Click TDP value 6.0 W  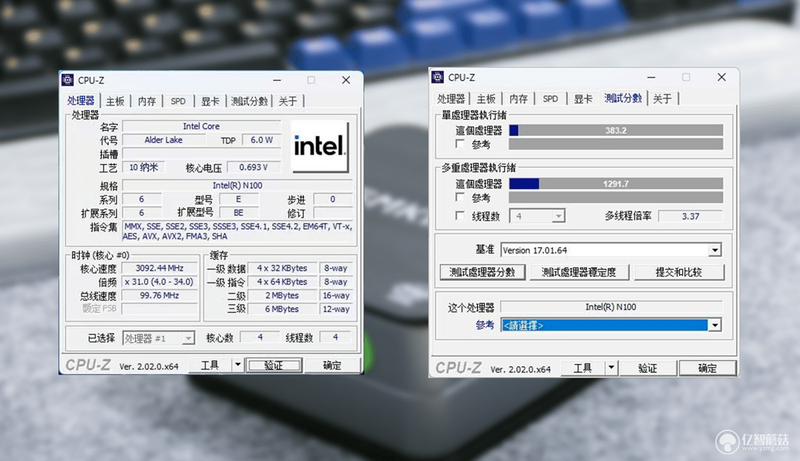coord(261,140)
